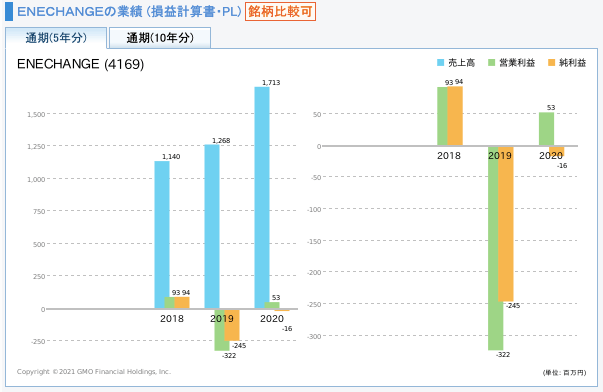Select the 2020 sales bar labeled 1,713
The width and height of the screenshot is (603, 392).
pyautogui.click(x=262, y=198)
